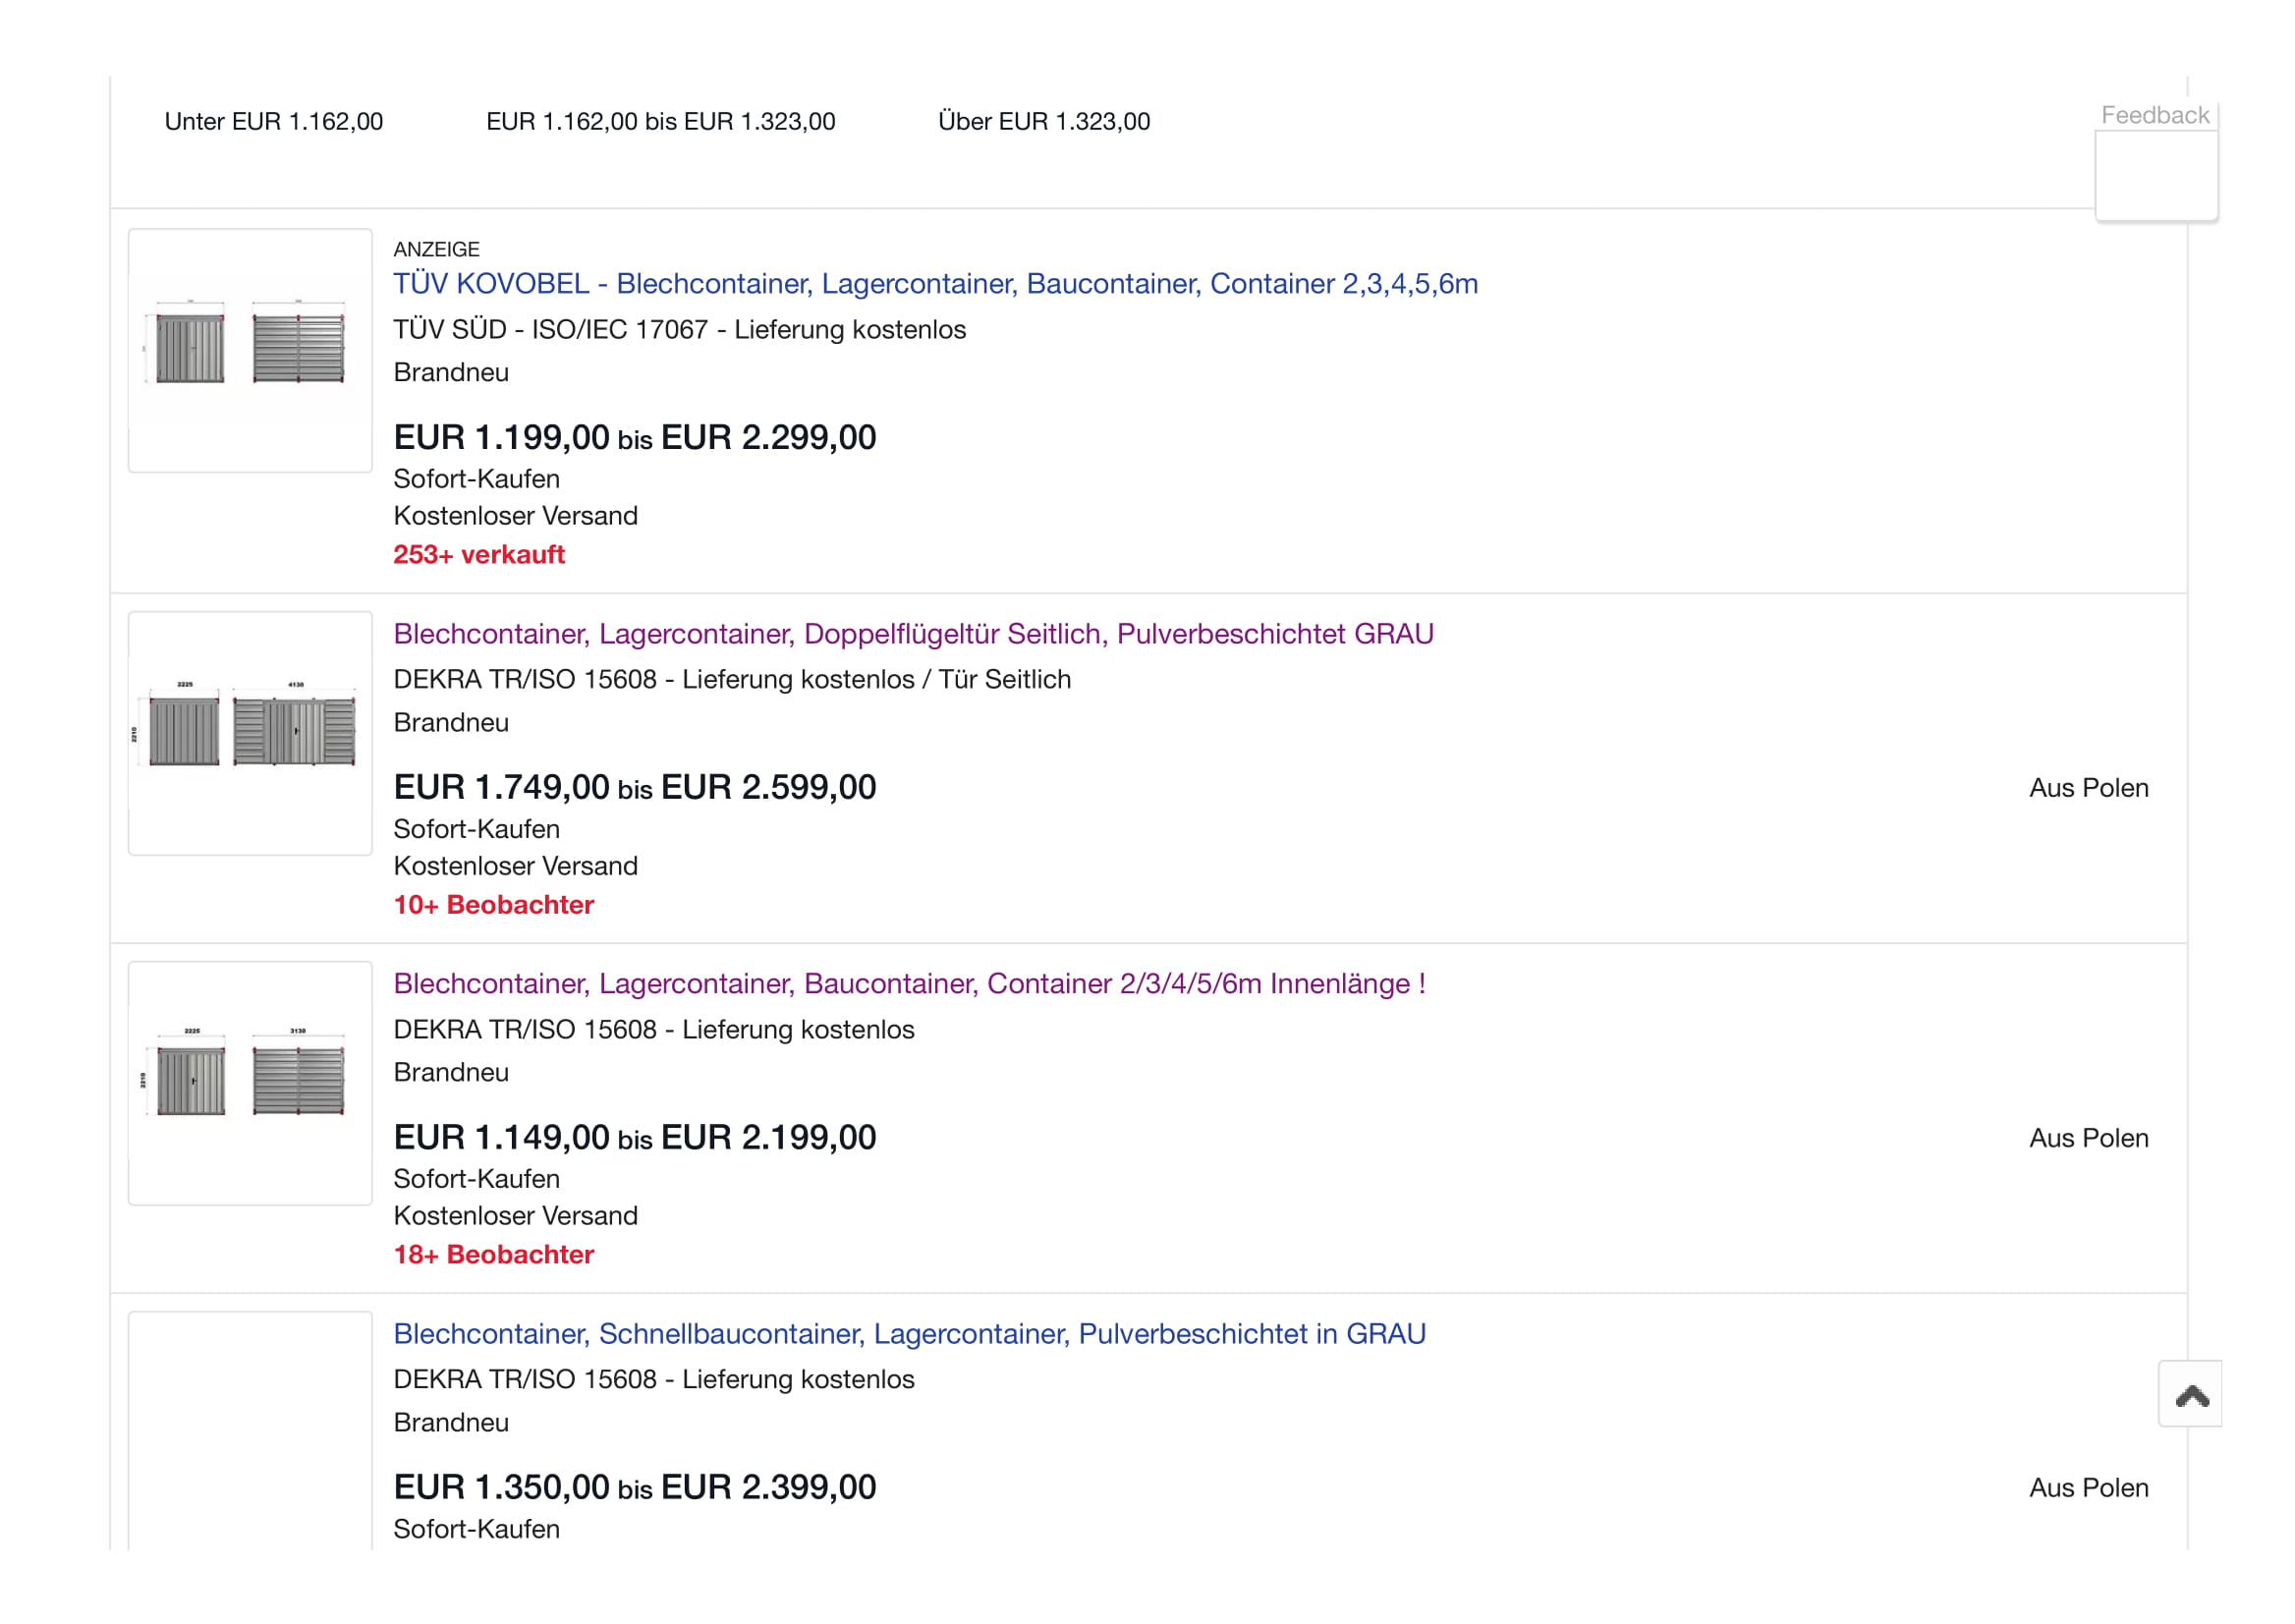
Task: Filter by Über EUR 1.323,00
Action: point(1043,121)
